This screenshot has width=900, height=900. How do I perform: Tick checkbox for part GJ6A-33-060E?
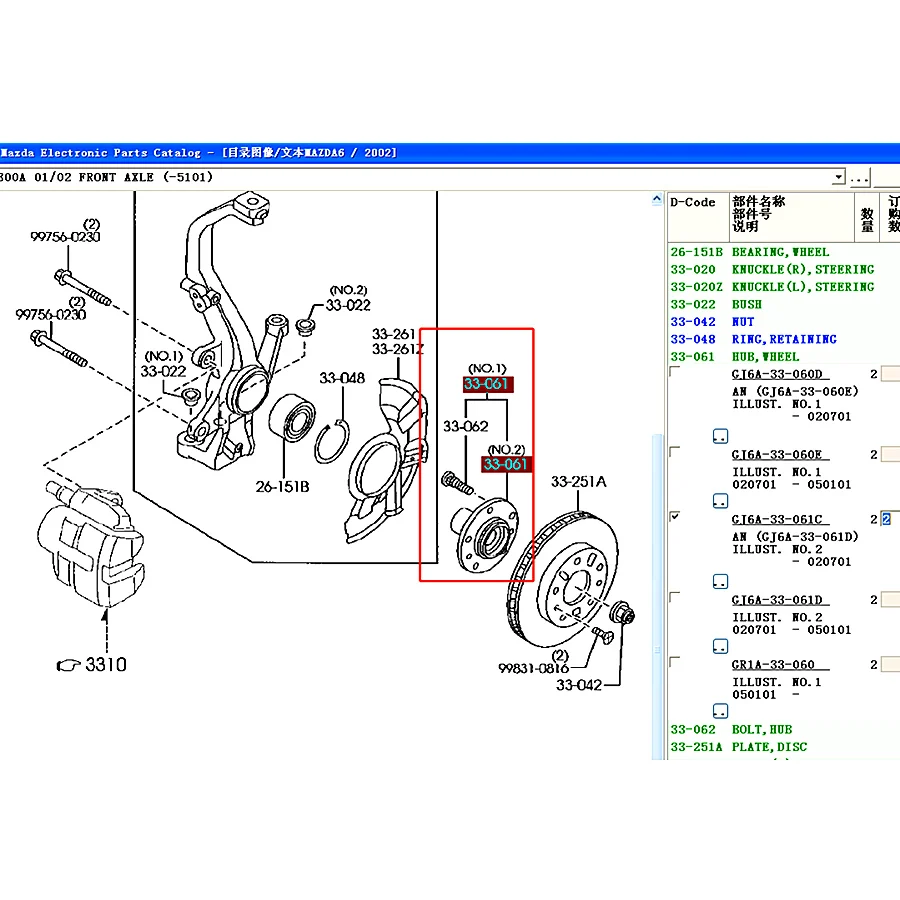(675, 452)
